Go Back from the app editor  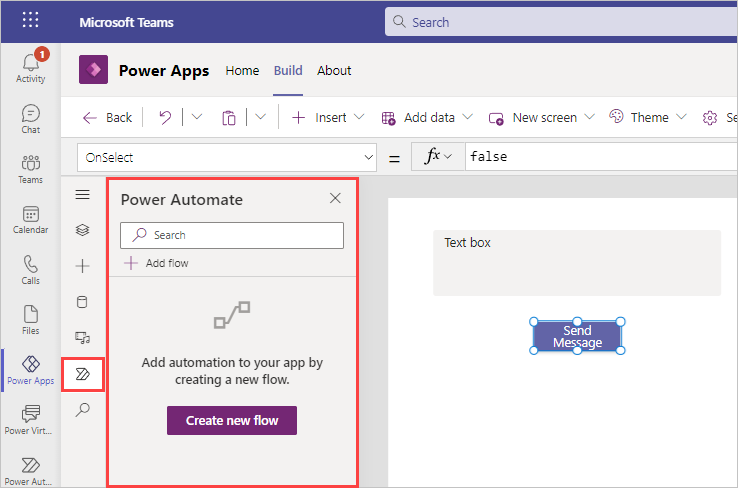(107, 118)
